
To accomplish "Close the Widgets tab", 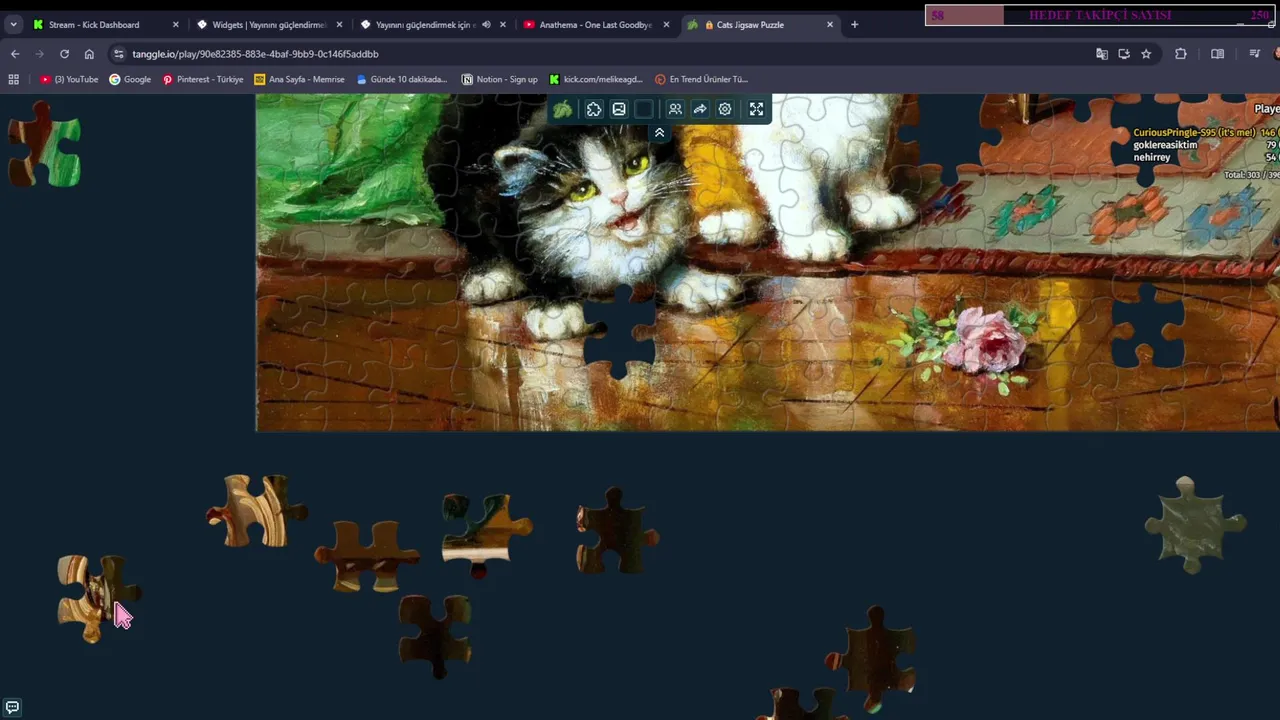I will (339, 24).
